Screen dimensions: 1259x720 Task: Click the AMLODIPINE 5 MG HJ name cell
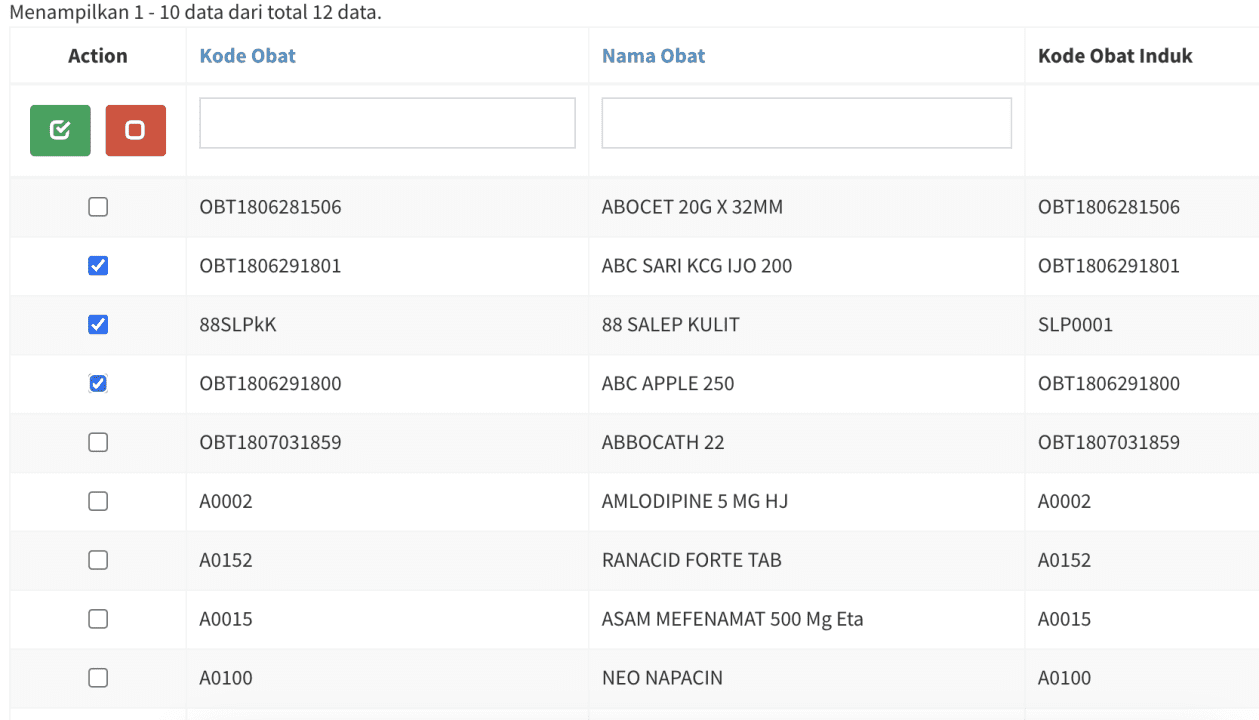[695, 501]
